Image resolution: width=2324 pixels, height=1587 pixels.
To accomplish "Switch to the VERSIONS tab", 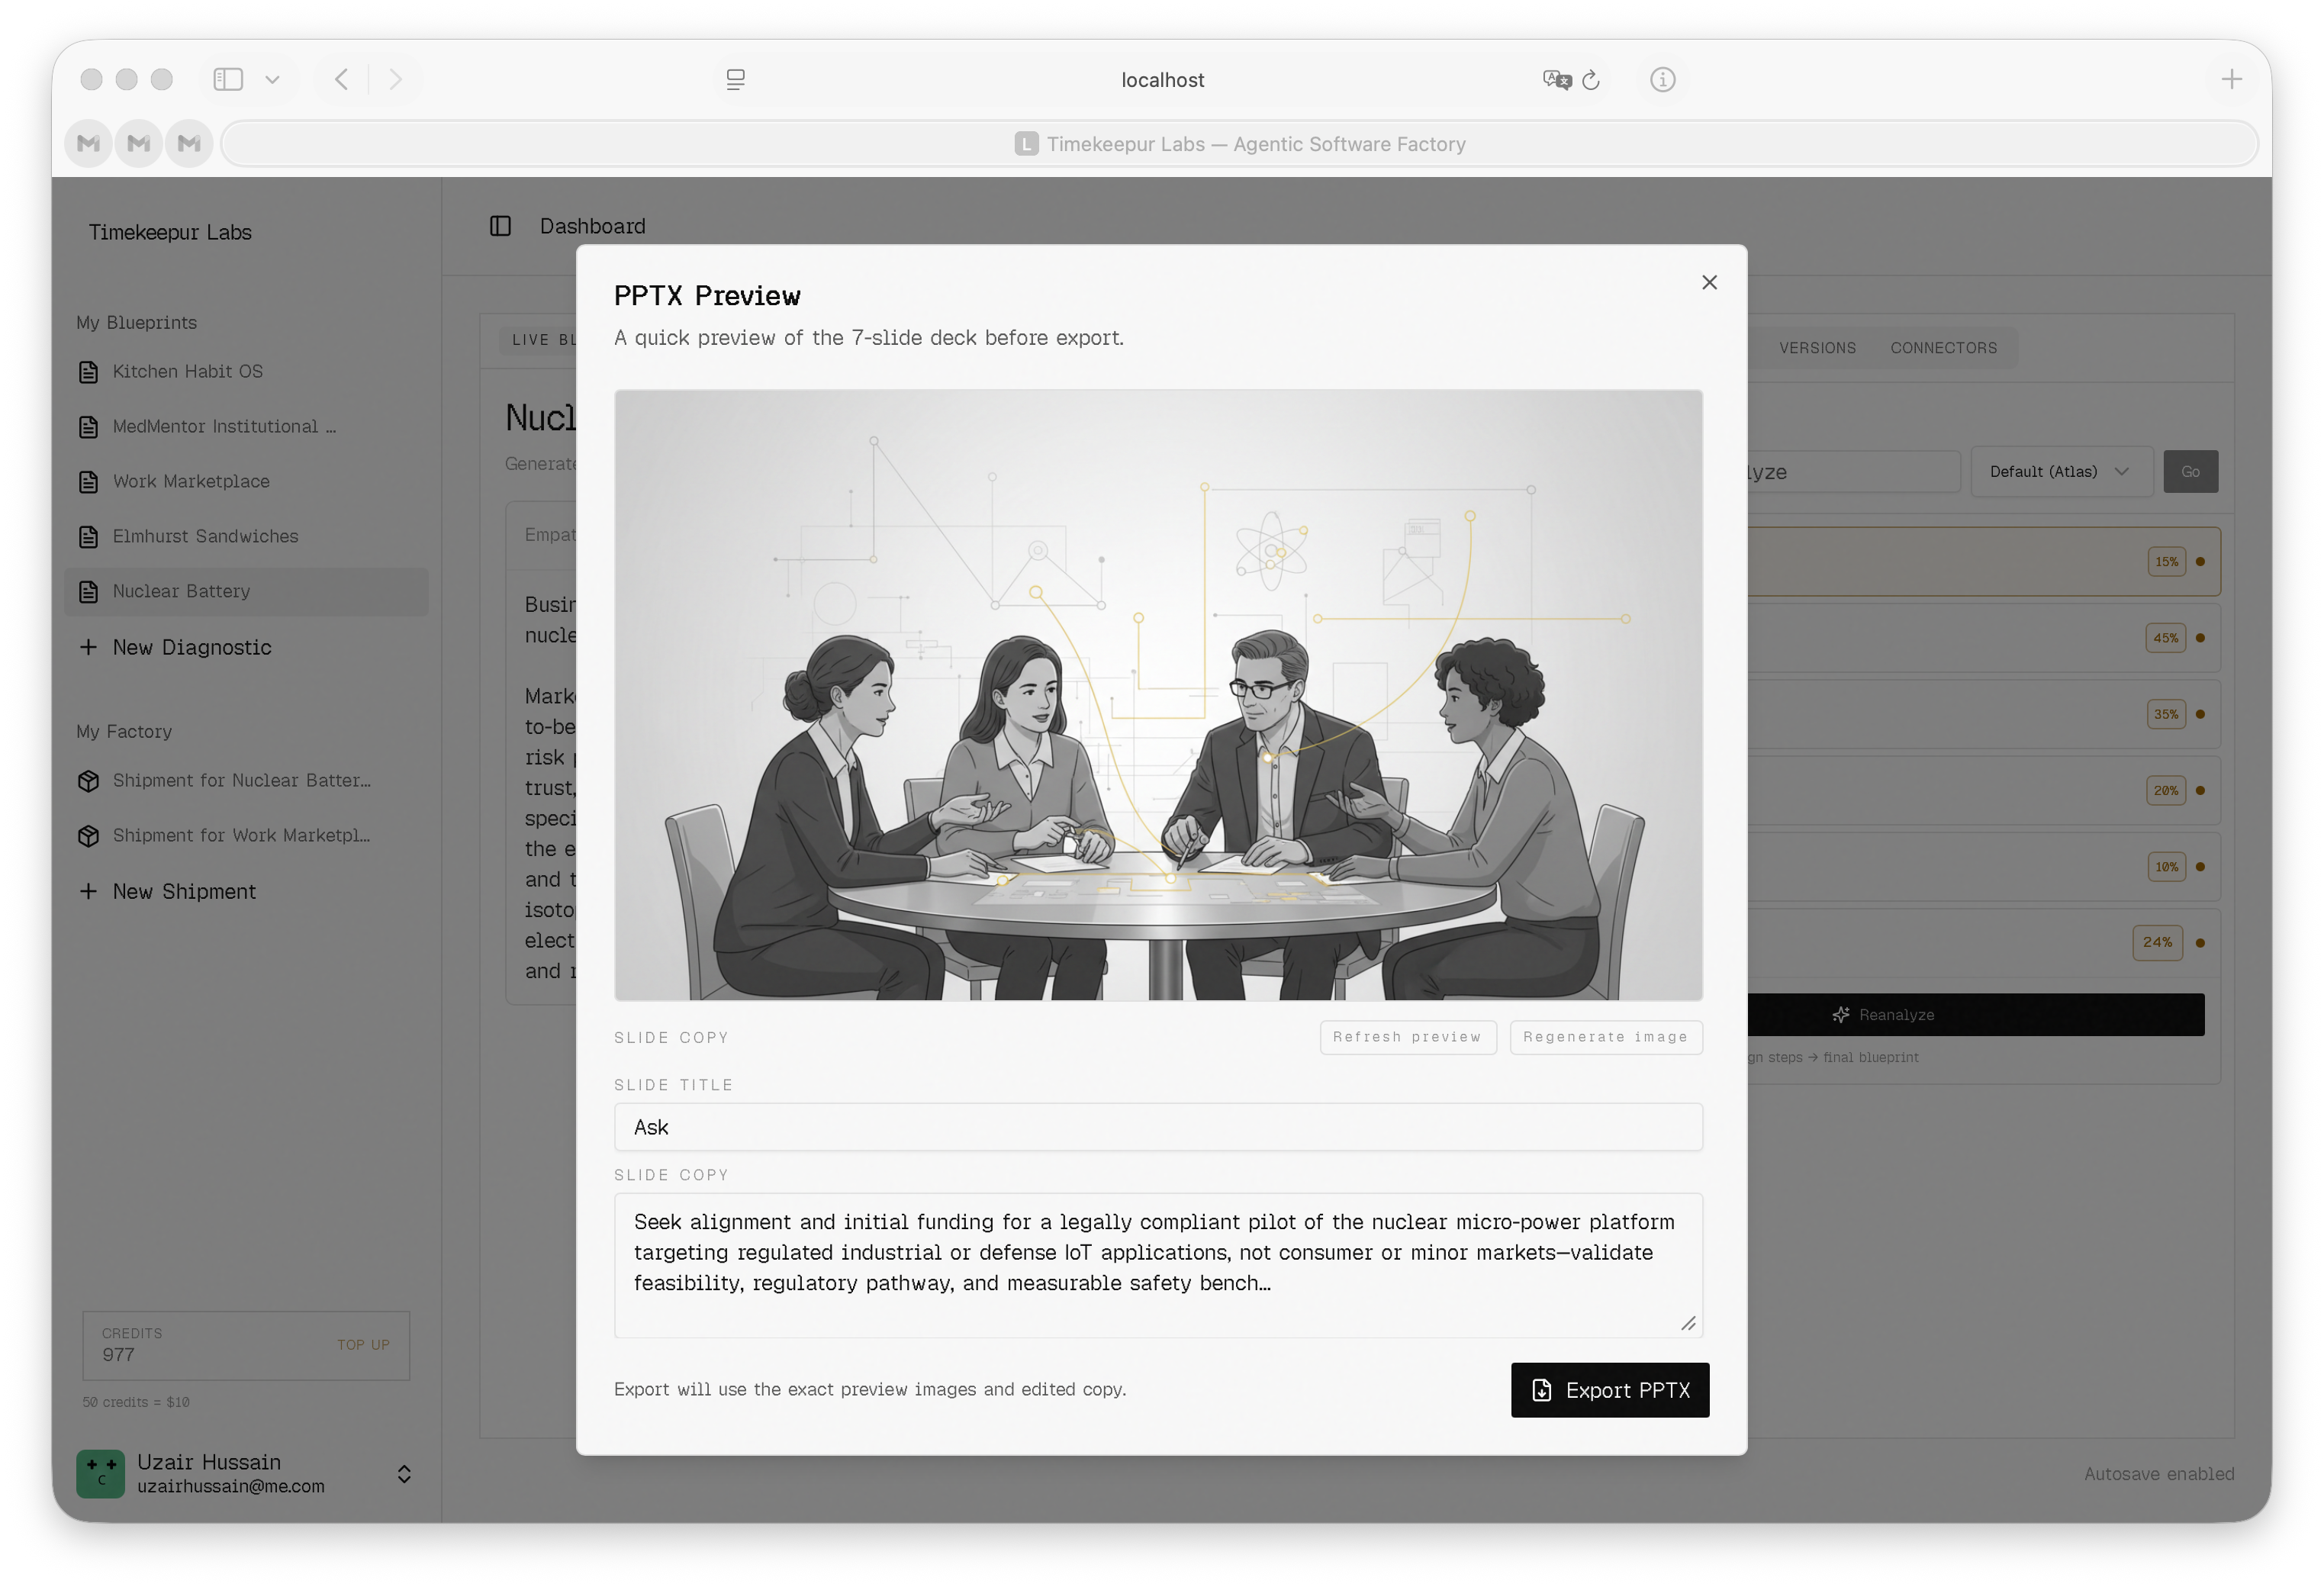I will point(1817,347).
